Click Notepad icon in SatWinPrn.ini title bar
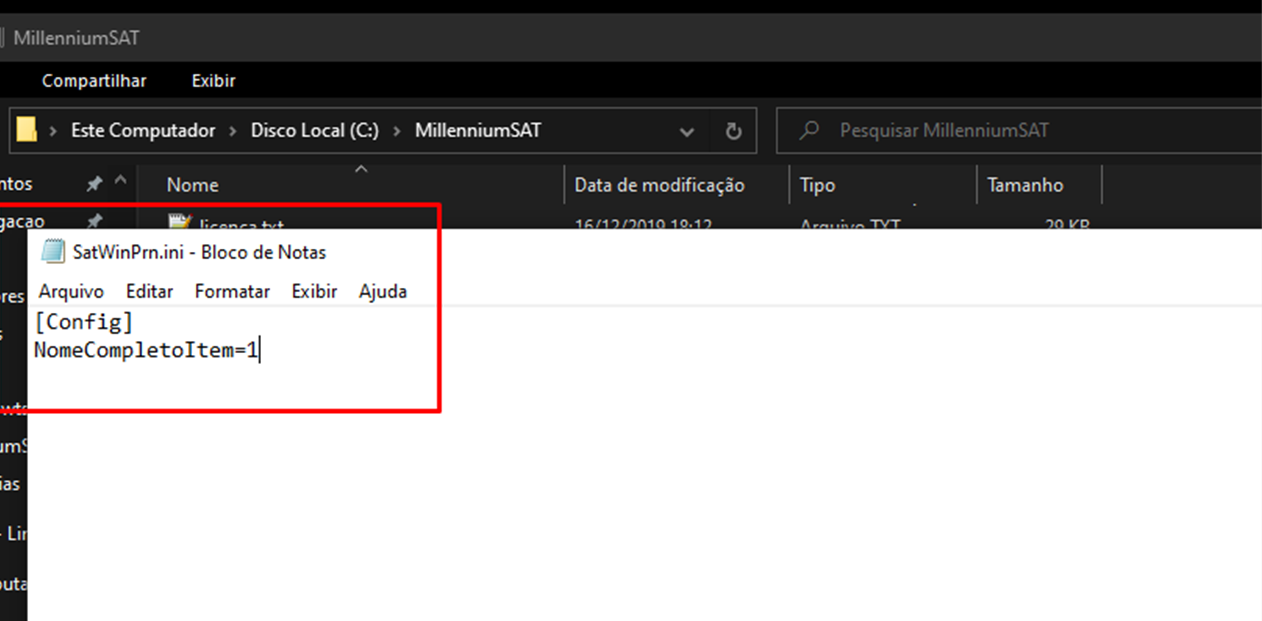Viewport: 1262px width, 621px height. [52, 252]
